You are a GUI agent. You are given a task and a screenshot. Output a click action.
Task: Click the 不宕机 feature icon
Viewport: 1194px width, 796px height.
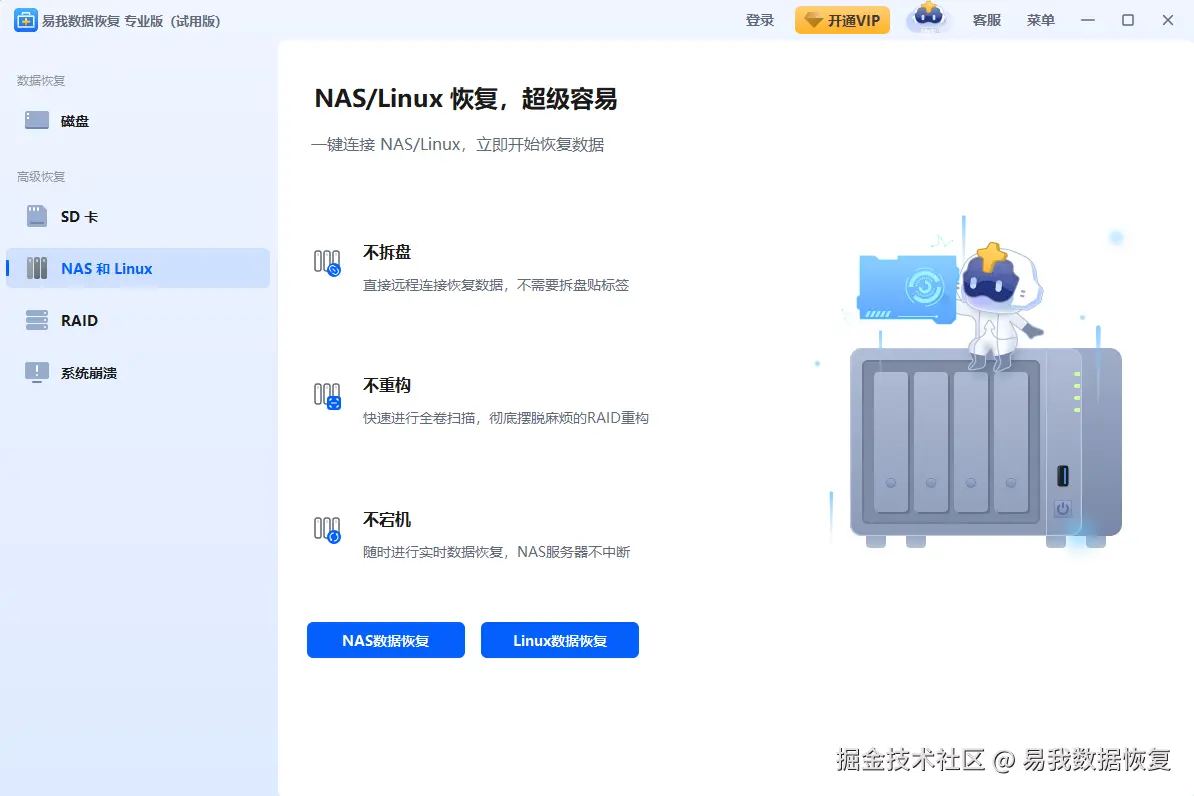point(327,529)
